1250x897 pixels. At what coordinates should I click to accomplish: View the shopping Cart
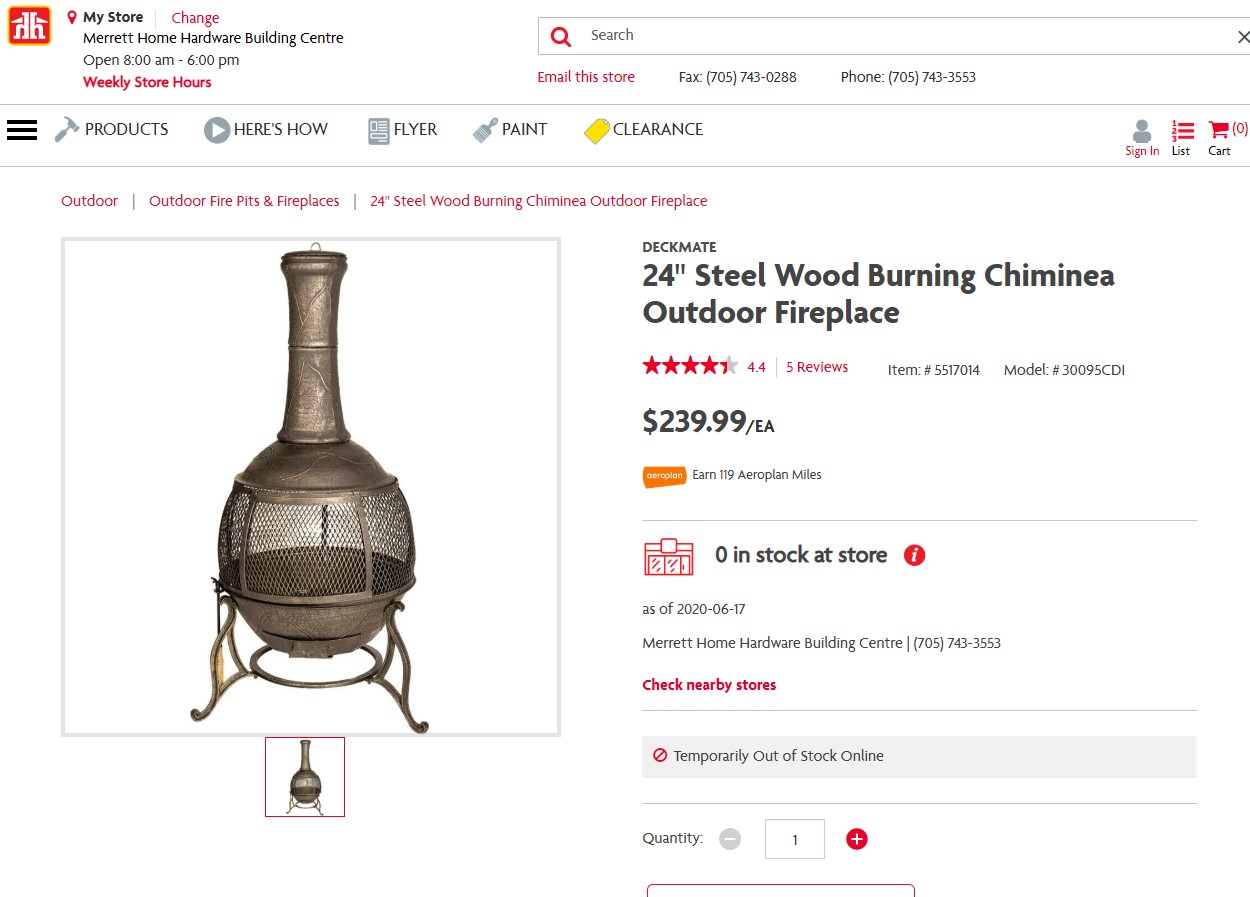tap(1221, 138)
